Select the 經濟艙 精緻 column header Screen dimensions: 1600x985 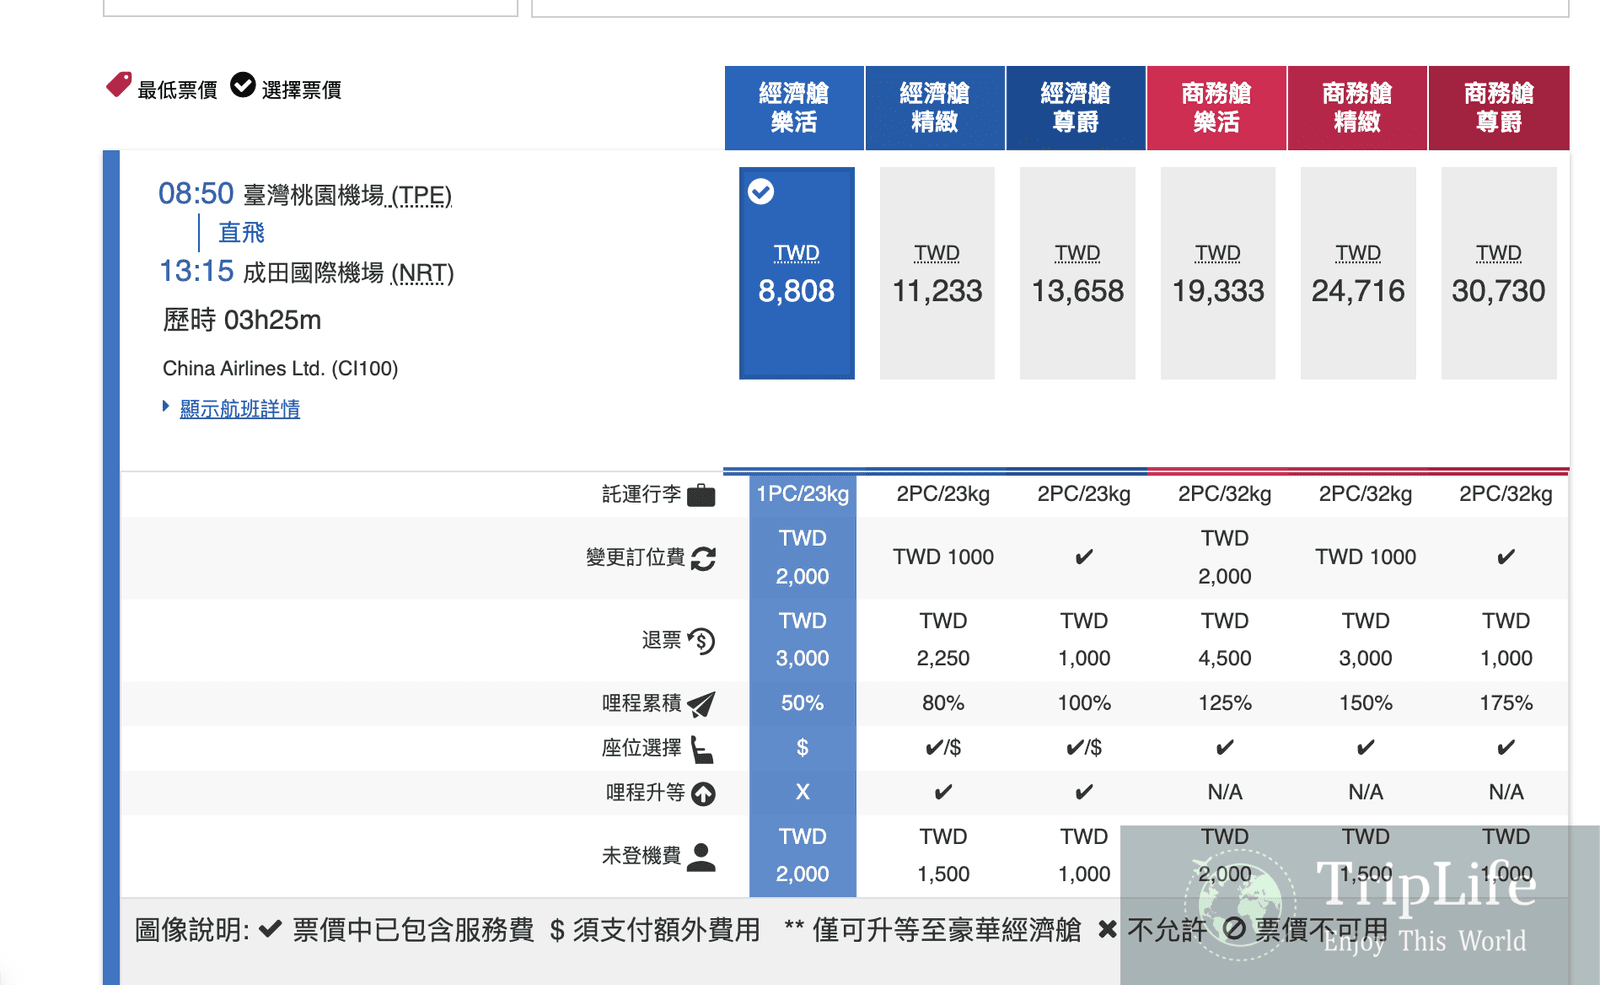click(935, 108)
